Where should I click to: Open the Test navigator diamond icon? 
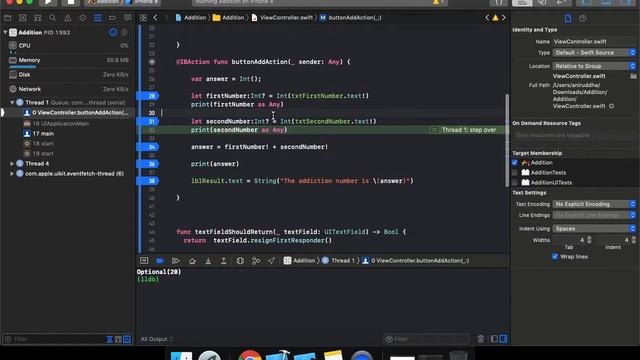(x=82, y=18)
